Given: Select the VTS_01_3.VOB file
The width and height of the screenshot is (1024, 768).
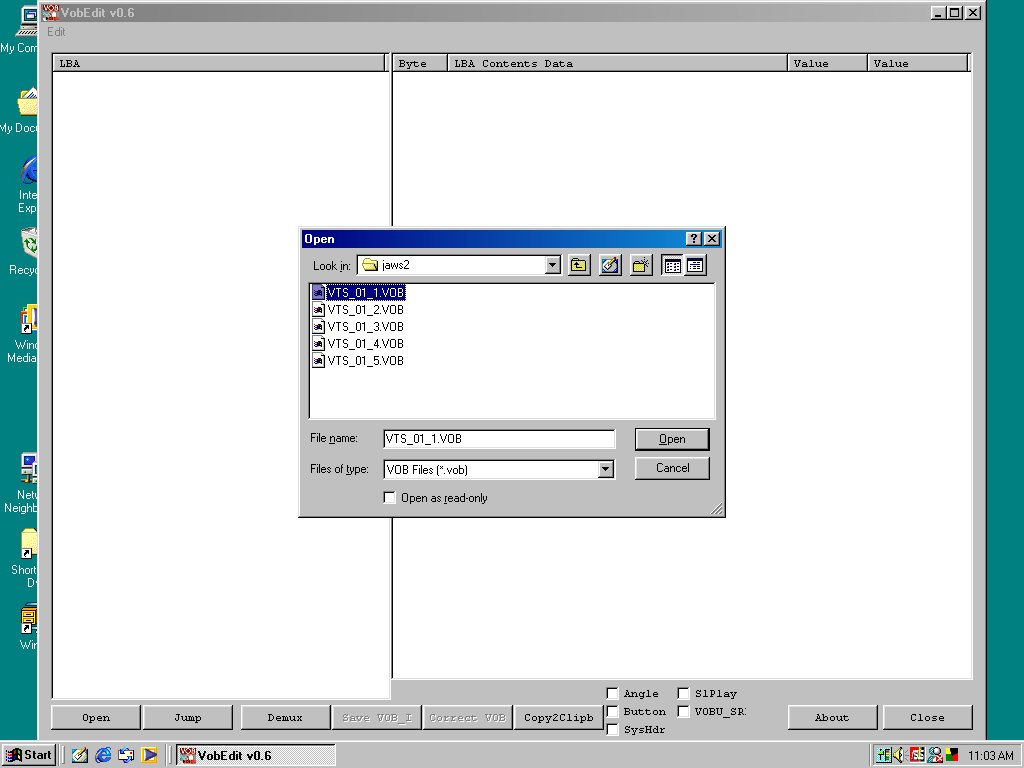Looking at the screenshot, I should [365, 327].
